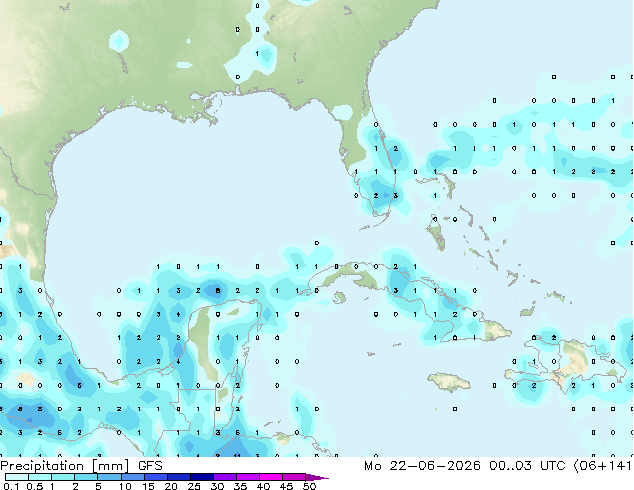Click the '40' legend scale label
The height and width of the screenshot is (490, 634).
click(x=263, y=486)
